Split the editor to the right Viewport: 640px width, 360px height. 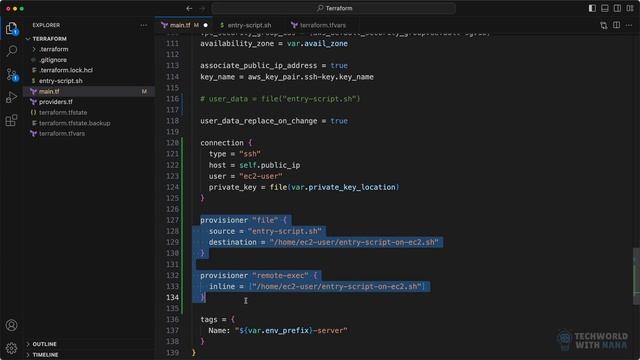pos(616,25)
